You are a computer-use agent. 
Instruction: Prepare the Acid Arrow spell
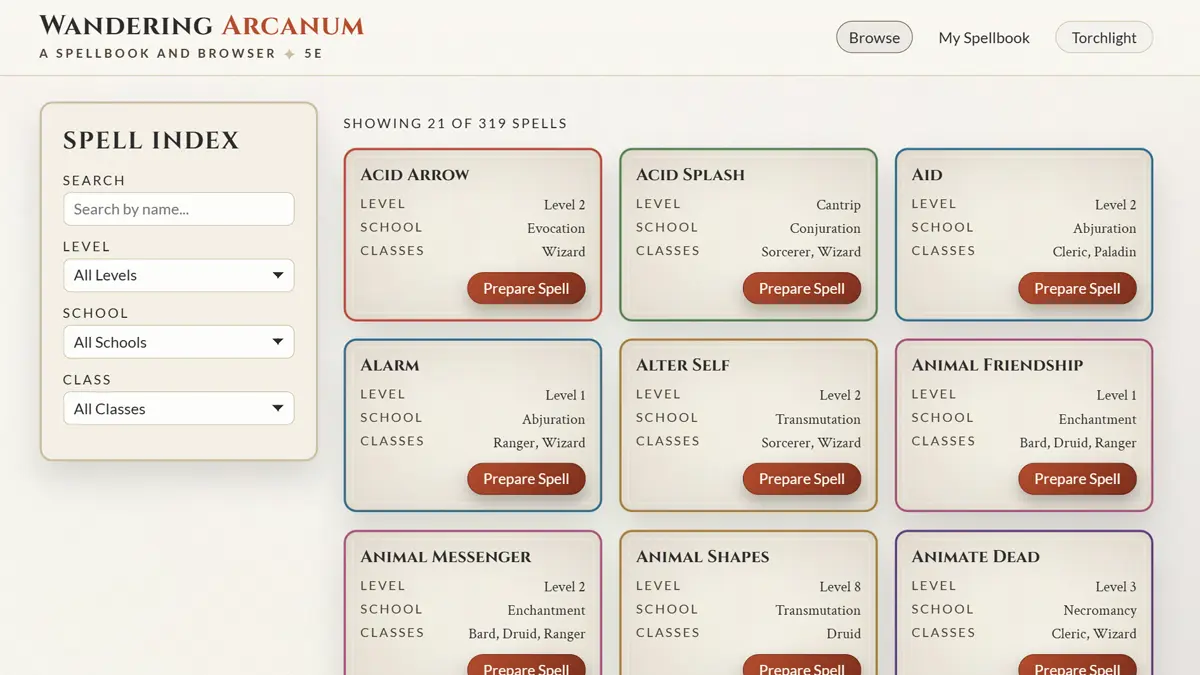[x=526, y=288]
